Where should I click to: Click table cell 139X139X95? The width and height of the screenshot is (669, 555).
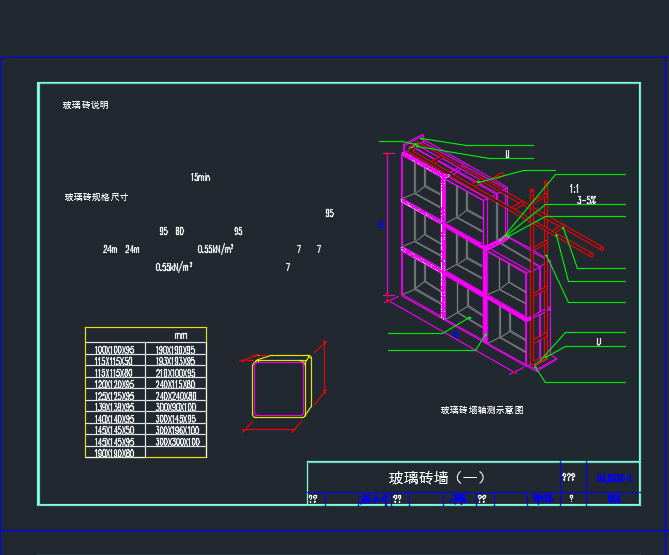tap(114, 407)
